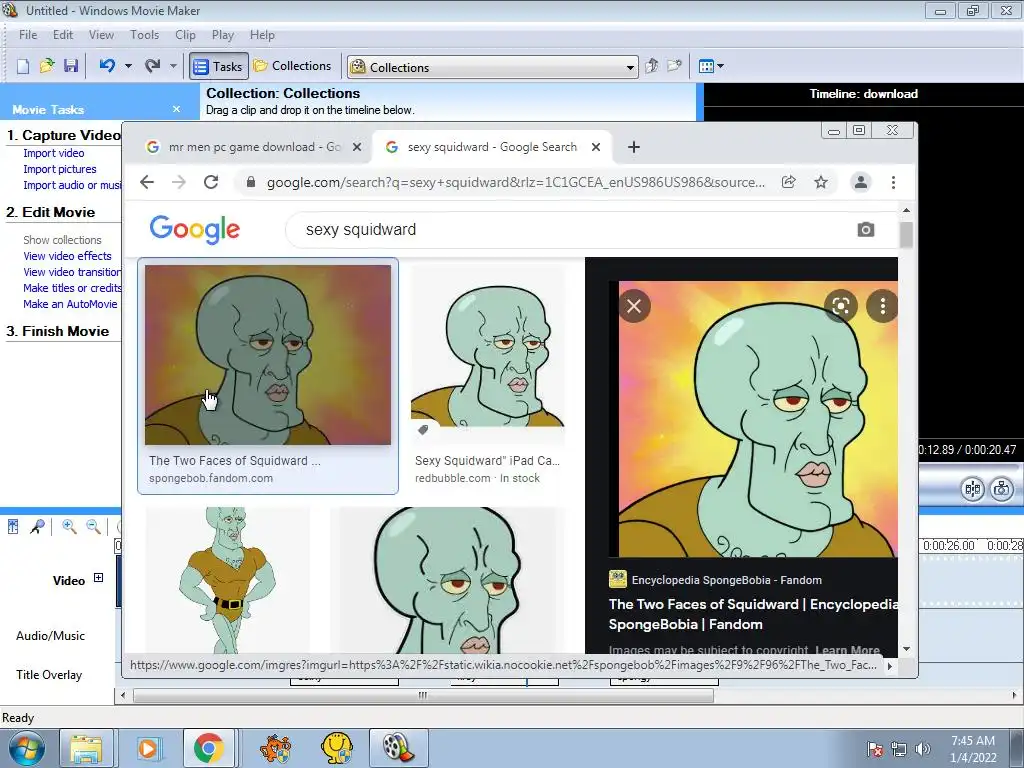This screenshot has width=1024, height=768.
Task: Click the Chrome address bar URL
Action: coord(516,183)
